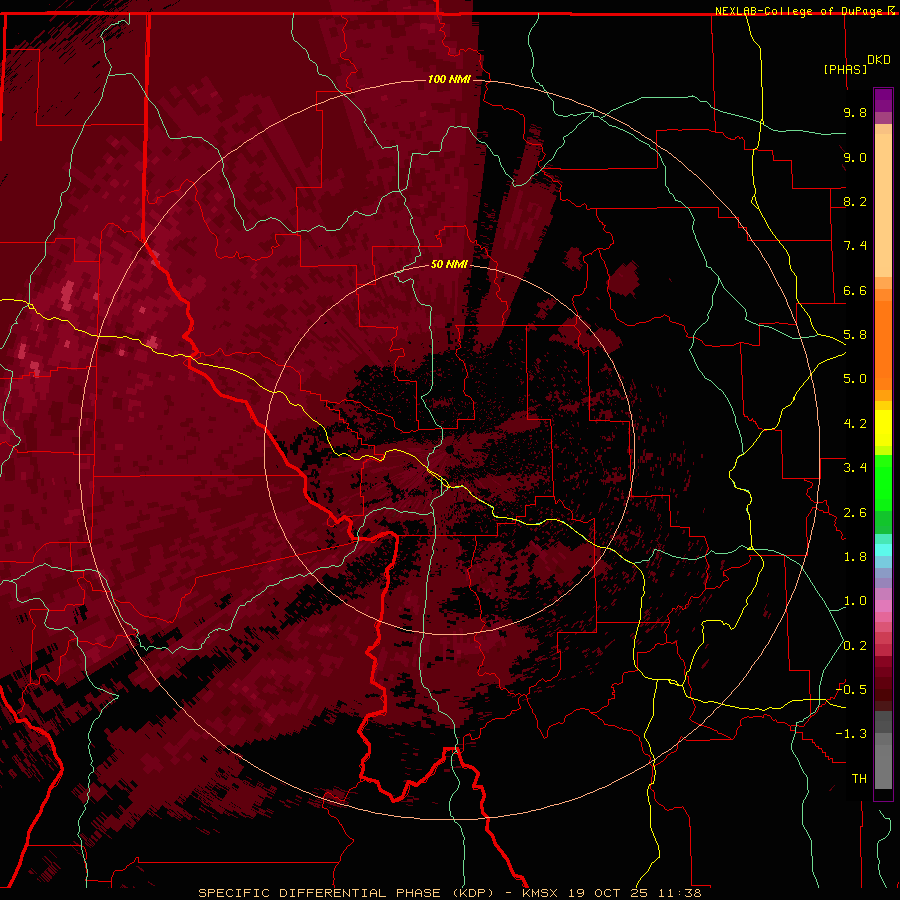Click the -0.5 value on the color scale
This screenshot has width=900, height=900.
pyautogui.click(x=851, y=690)
